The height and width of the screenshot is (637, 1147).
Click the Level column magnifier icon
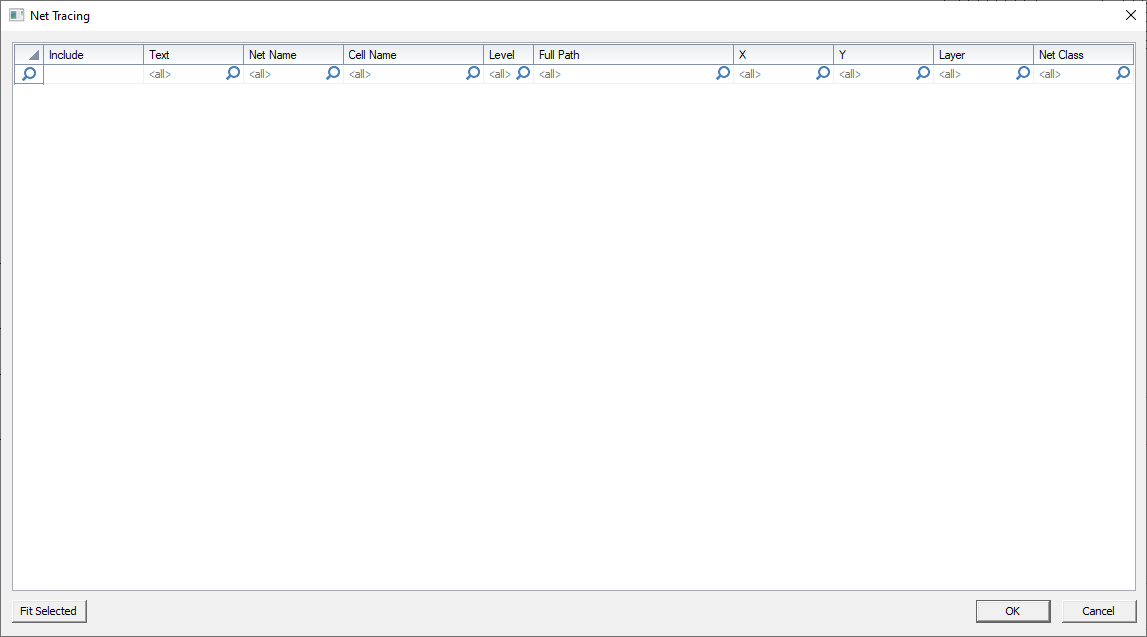pos(522,73)
